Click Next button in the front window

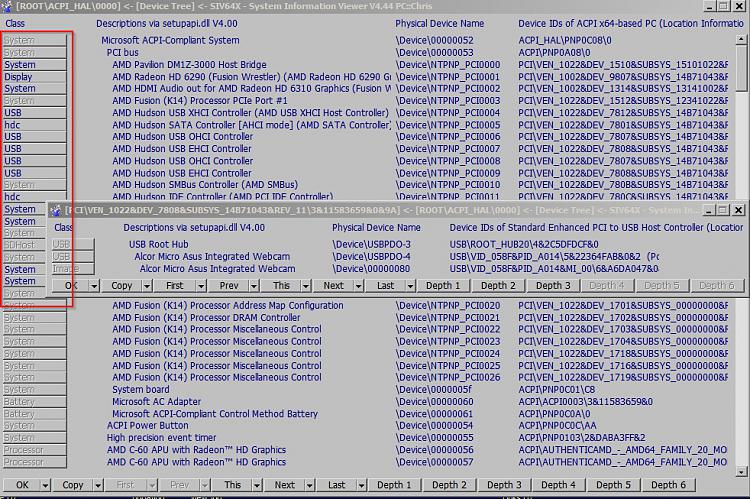(333, 286)
